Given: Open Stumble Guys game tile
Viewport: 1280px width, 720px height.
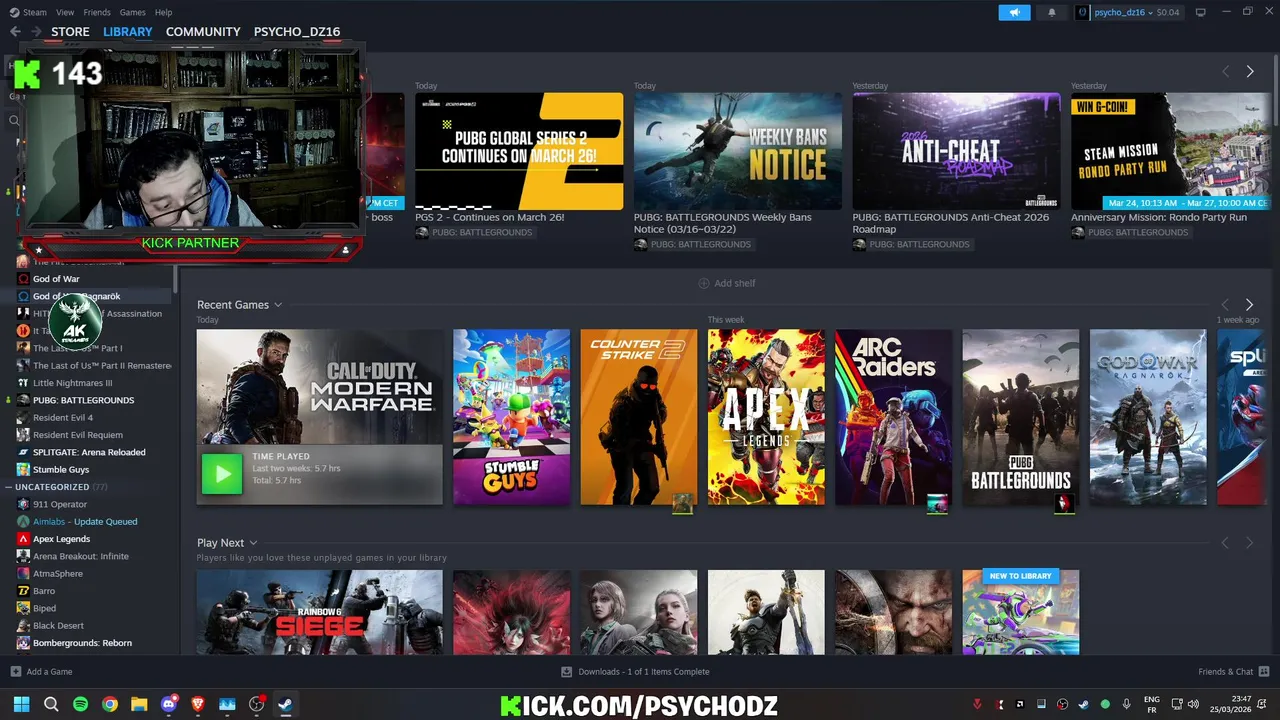Looking at the screenshot, I should [x=511, y=417].
